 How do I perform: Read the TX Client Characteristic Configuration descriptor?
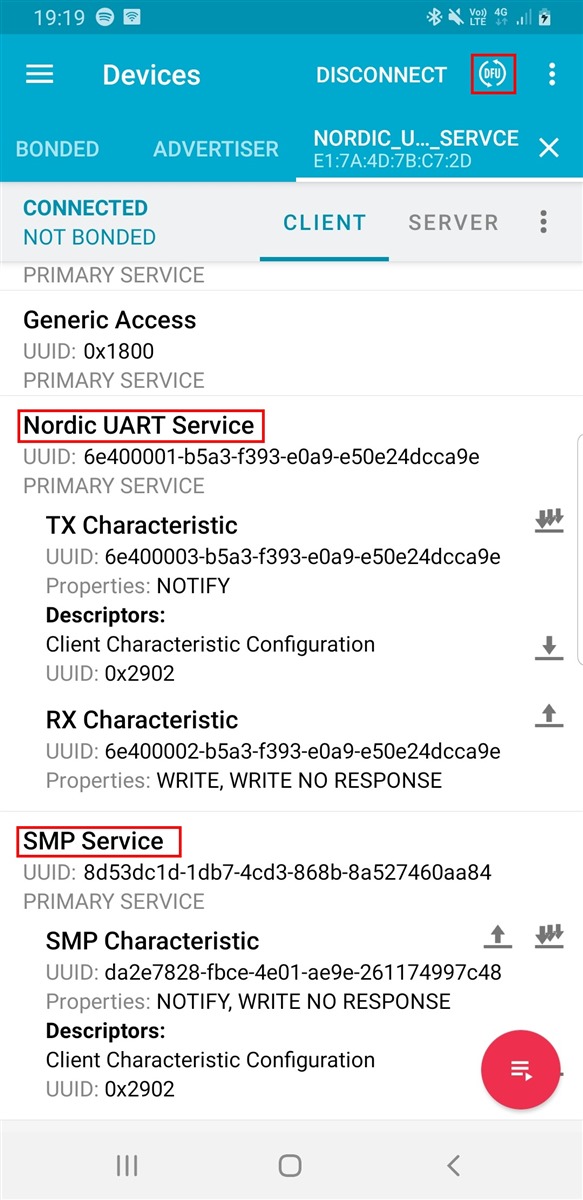(x=548, y=648)
